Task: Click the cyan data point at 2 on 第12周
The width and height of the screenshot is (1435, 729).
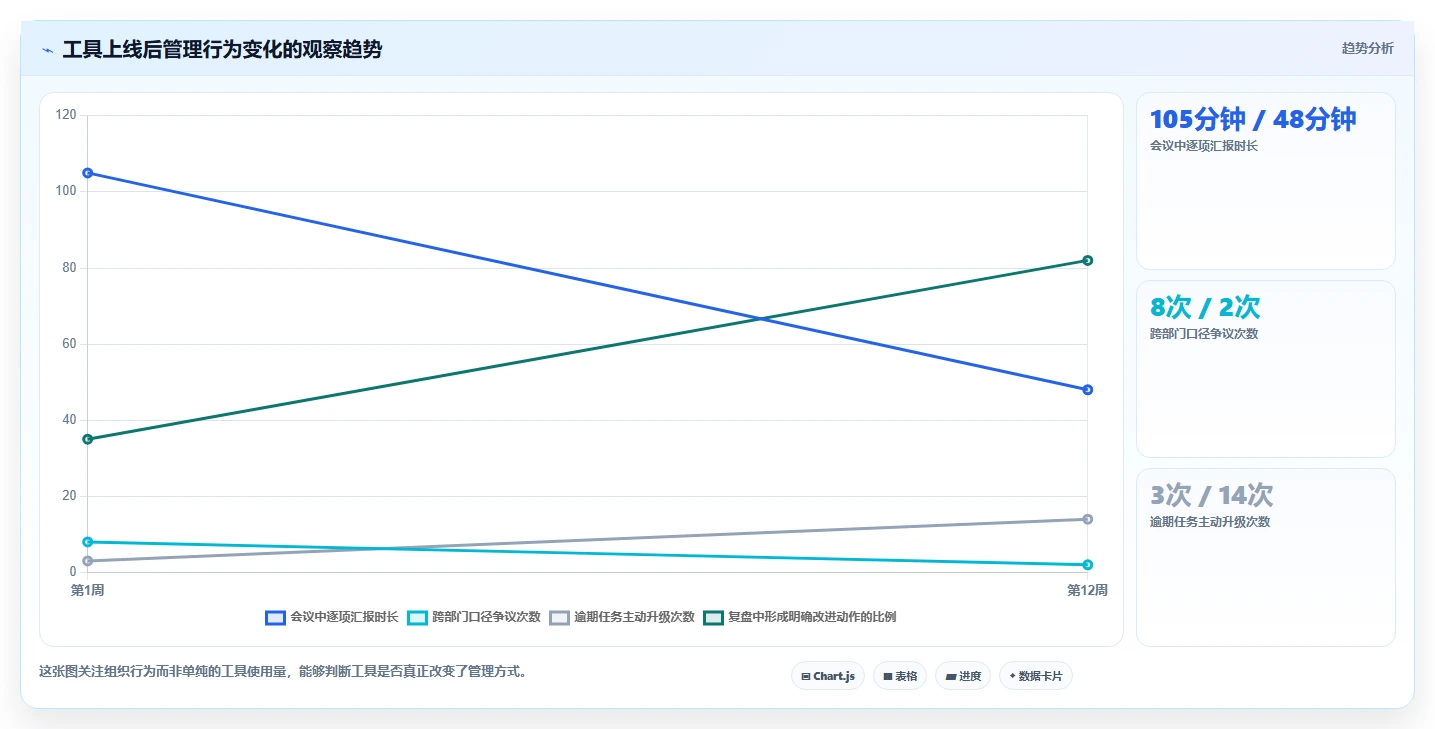Action: coord(1087,565)
